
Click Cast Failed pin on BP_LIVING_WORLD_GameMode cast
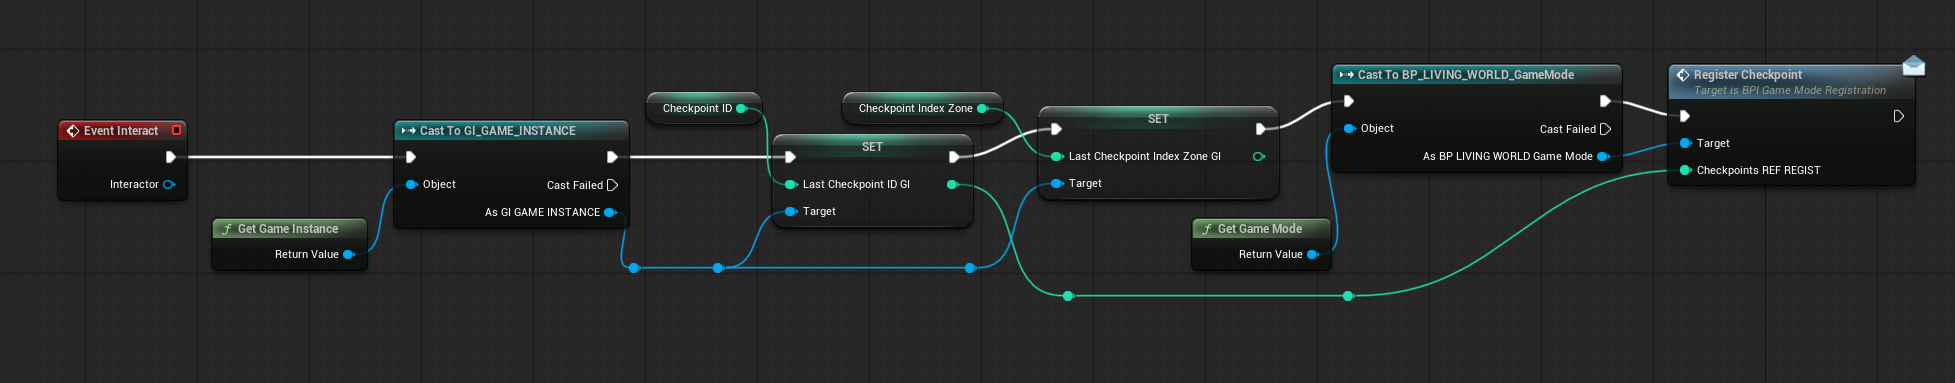pyautogui.click(x=1605, y=129)
